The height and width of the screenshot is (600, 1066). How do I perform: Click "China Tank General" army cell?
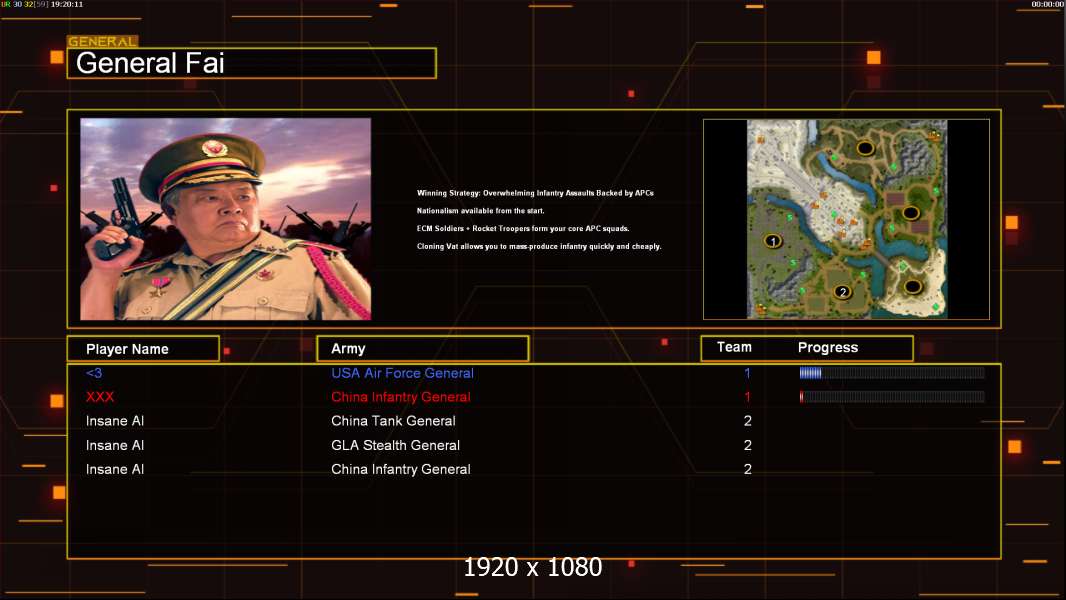[x=393, y=421]
